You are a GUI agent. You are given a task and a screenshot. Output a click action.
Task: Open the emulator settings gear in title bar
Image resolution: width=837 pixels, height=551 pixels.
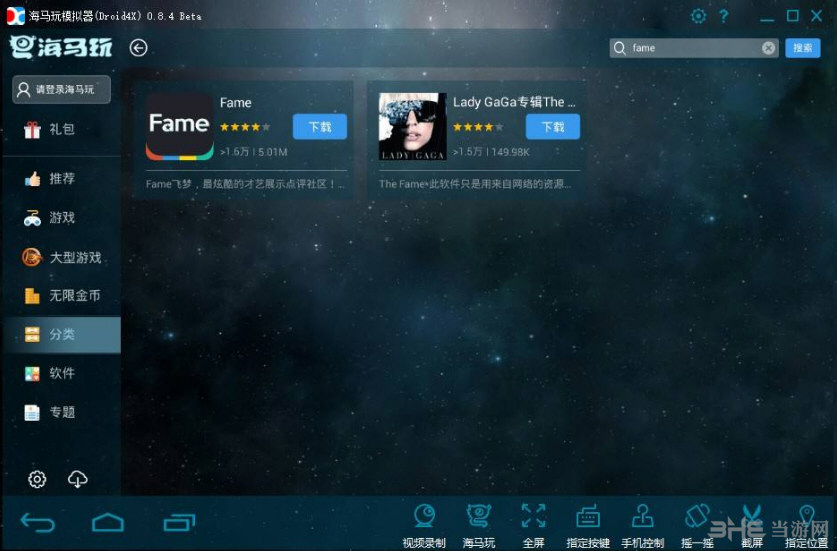click(x=698, y=15)
